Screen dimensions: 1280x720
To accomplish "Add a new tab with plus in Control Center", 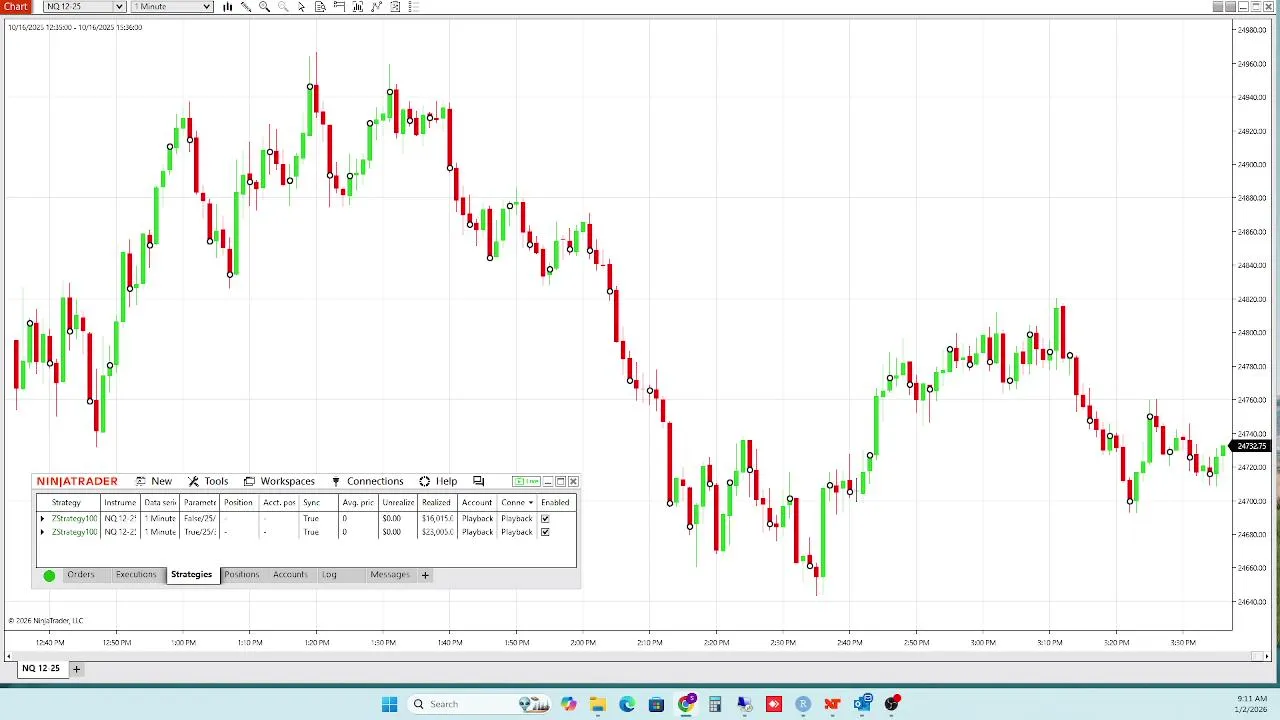I will click(425, 575).
